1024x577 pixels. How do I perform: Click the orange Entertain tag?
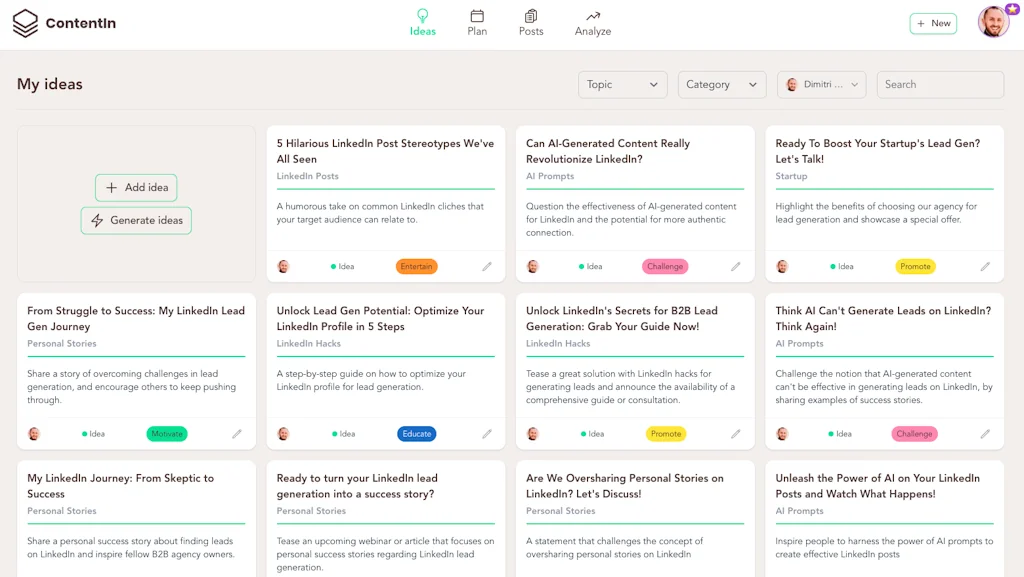pyautogui.click(x=416, y=267)
